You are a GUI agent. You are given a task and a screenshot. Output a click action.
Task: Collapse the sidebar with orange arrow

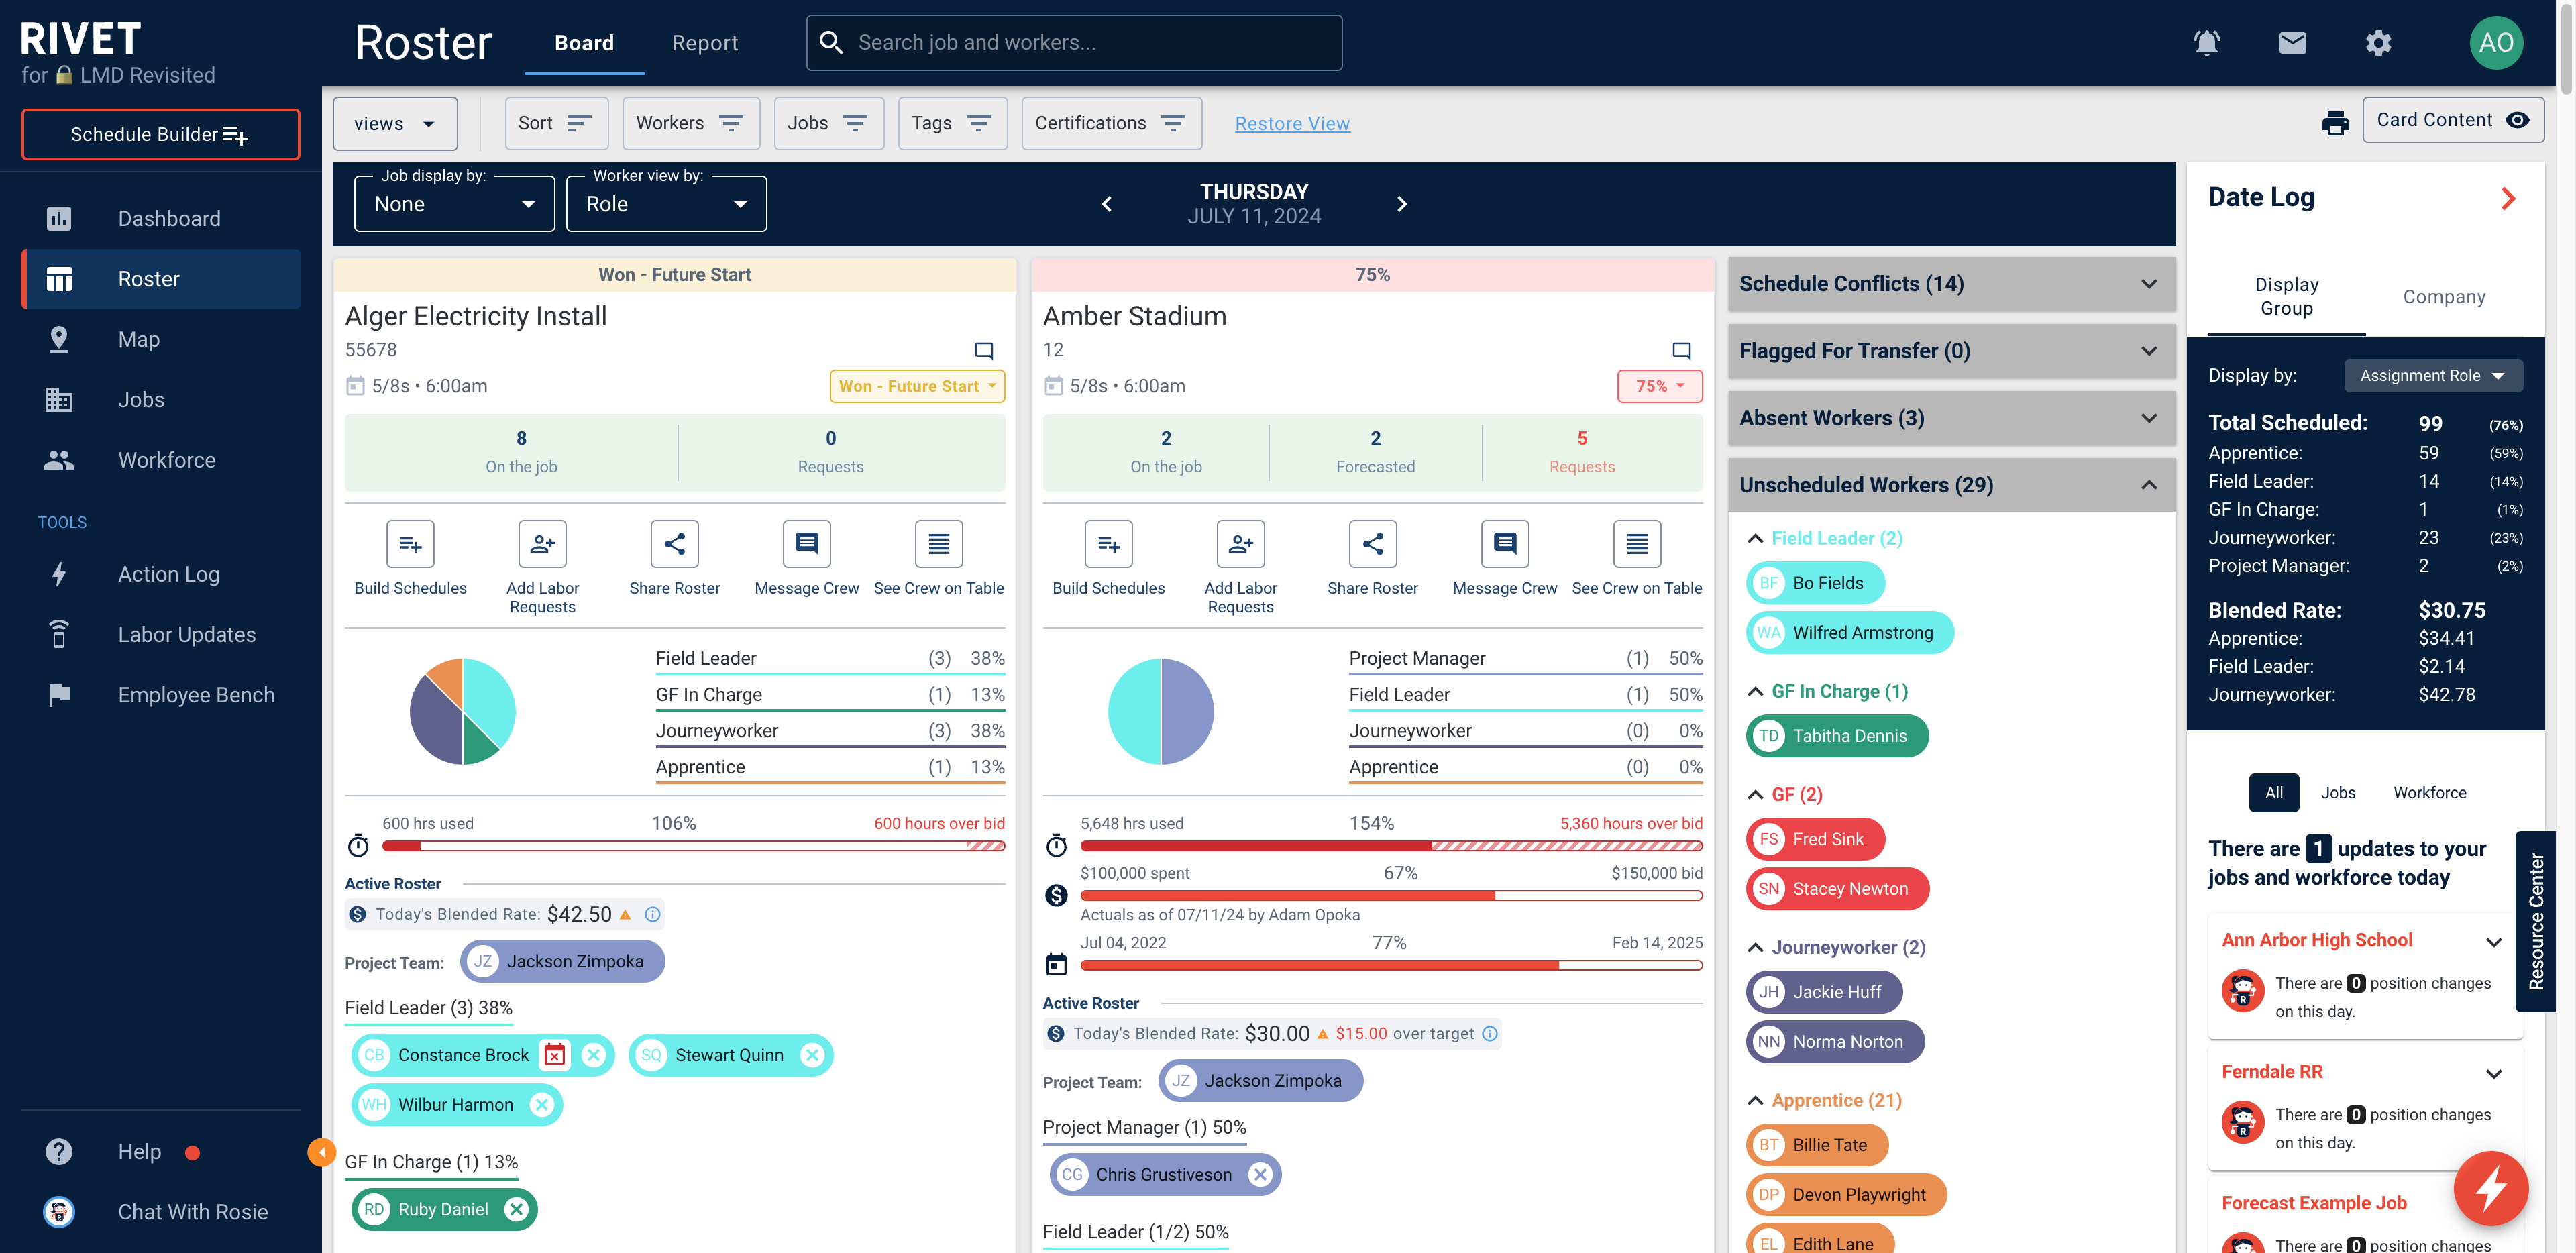pyautogui.click(x=320, y=1153)
